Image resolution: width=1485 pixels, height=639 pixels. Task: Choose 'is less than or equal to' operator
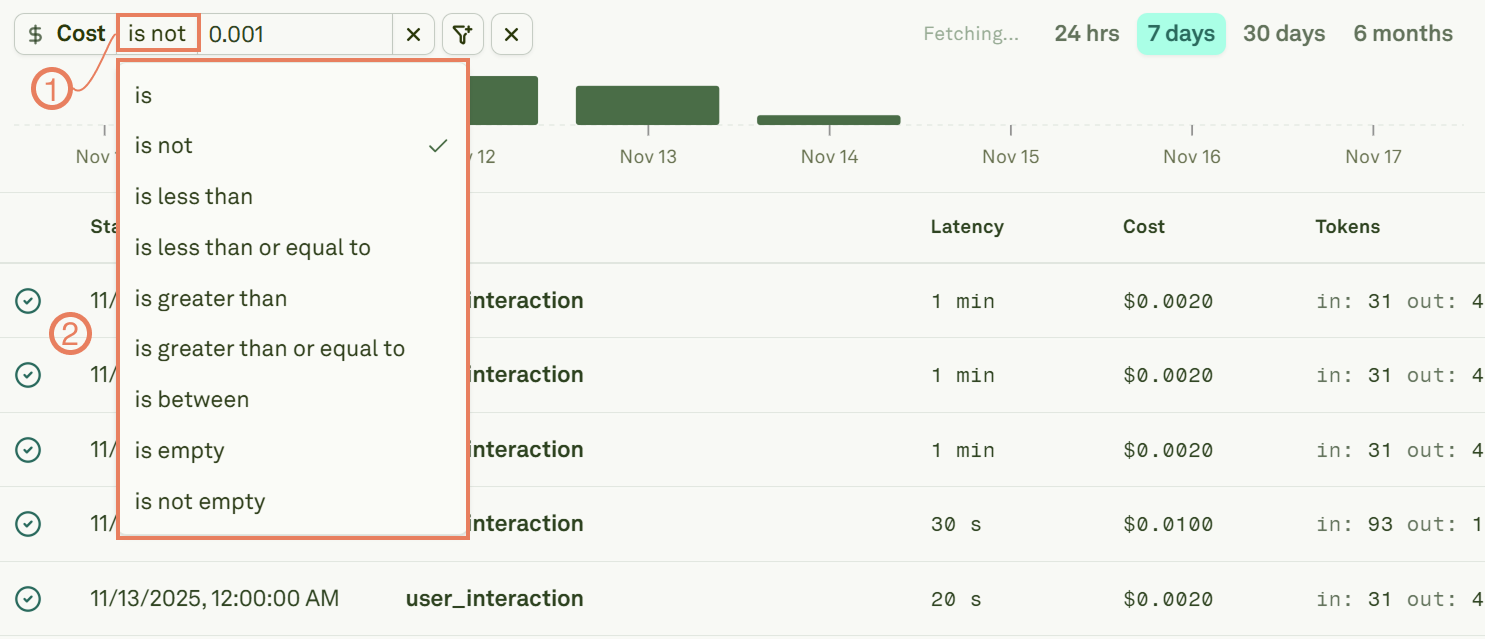(253, 247)
